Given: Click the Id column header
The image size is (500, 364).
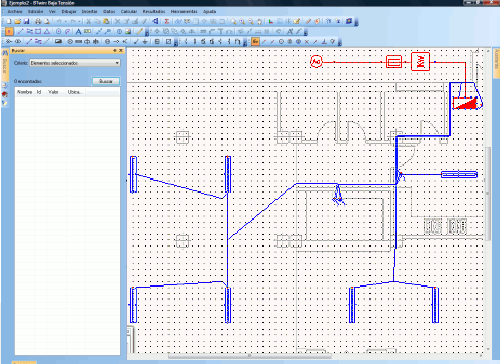Looking at the screenshot, I should point(39,92).
